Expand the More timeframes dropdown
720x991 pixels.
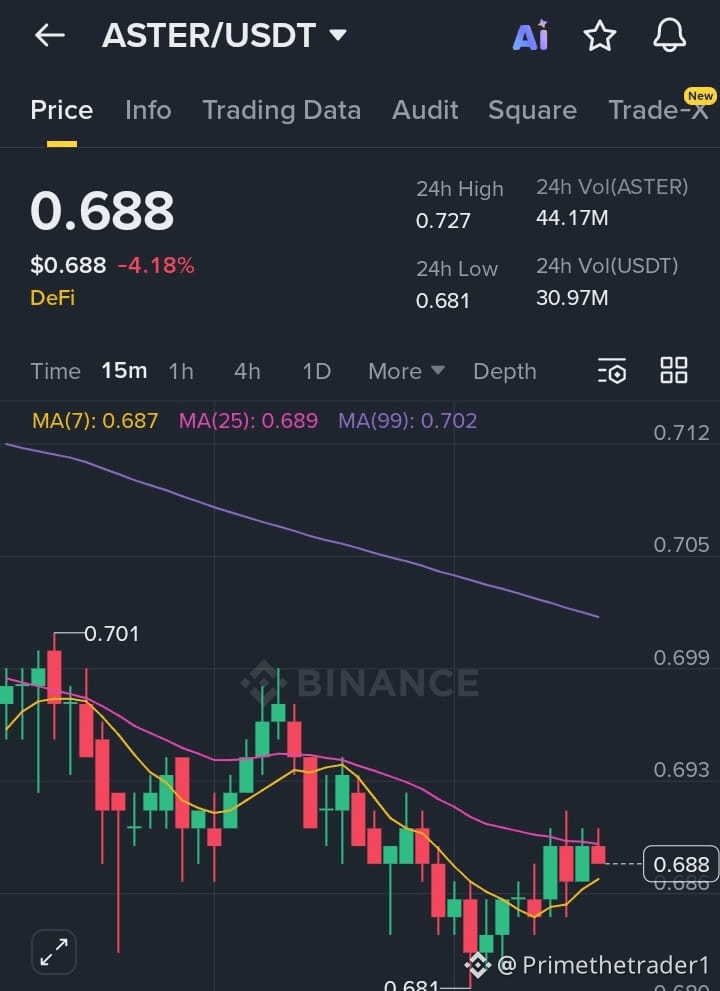click(x=406, y=371)
